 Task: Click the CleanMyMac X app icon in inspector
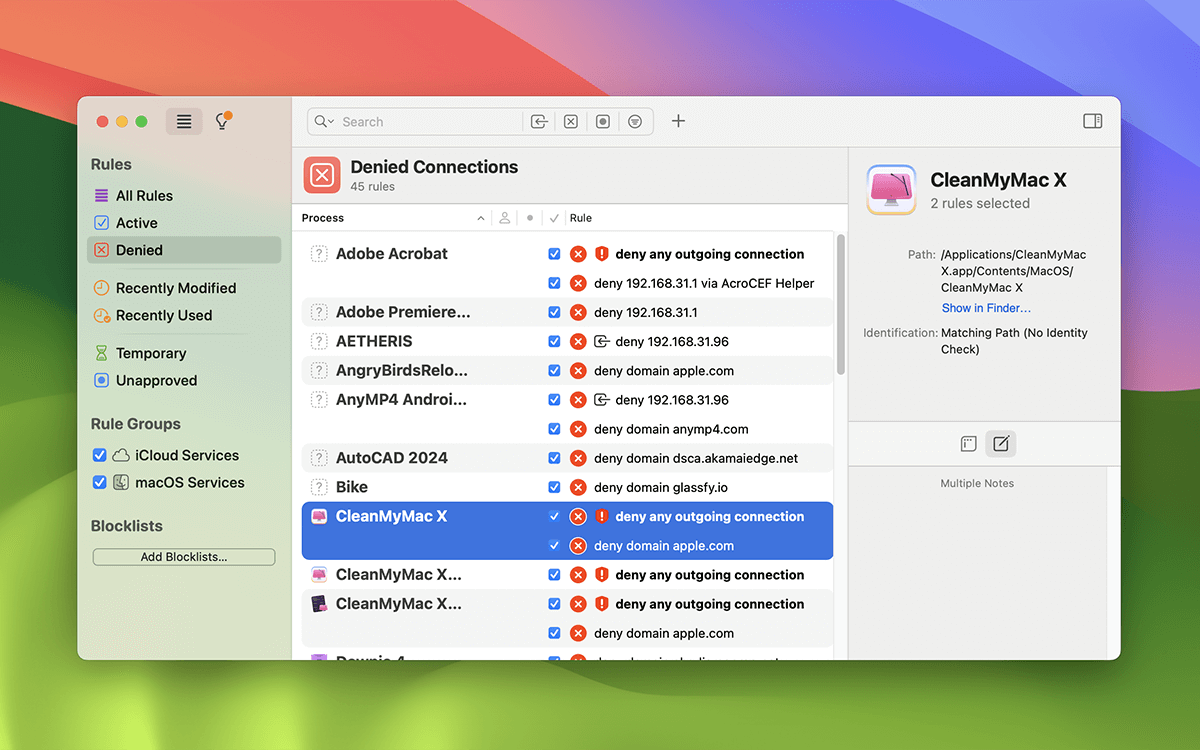click(891, 190)
